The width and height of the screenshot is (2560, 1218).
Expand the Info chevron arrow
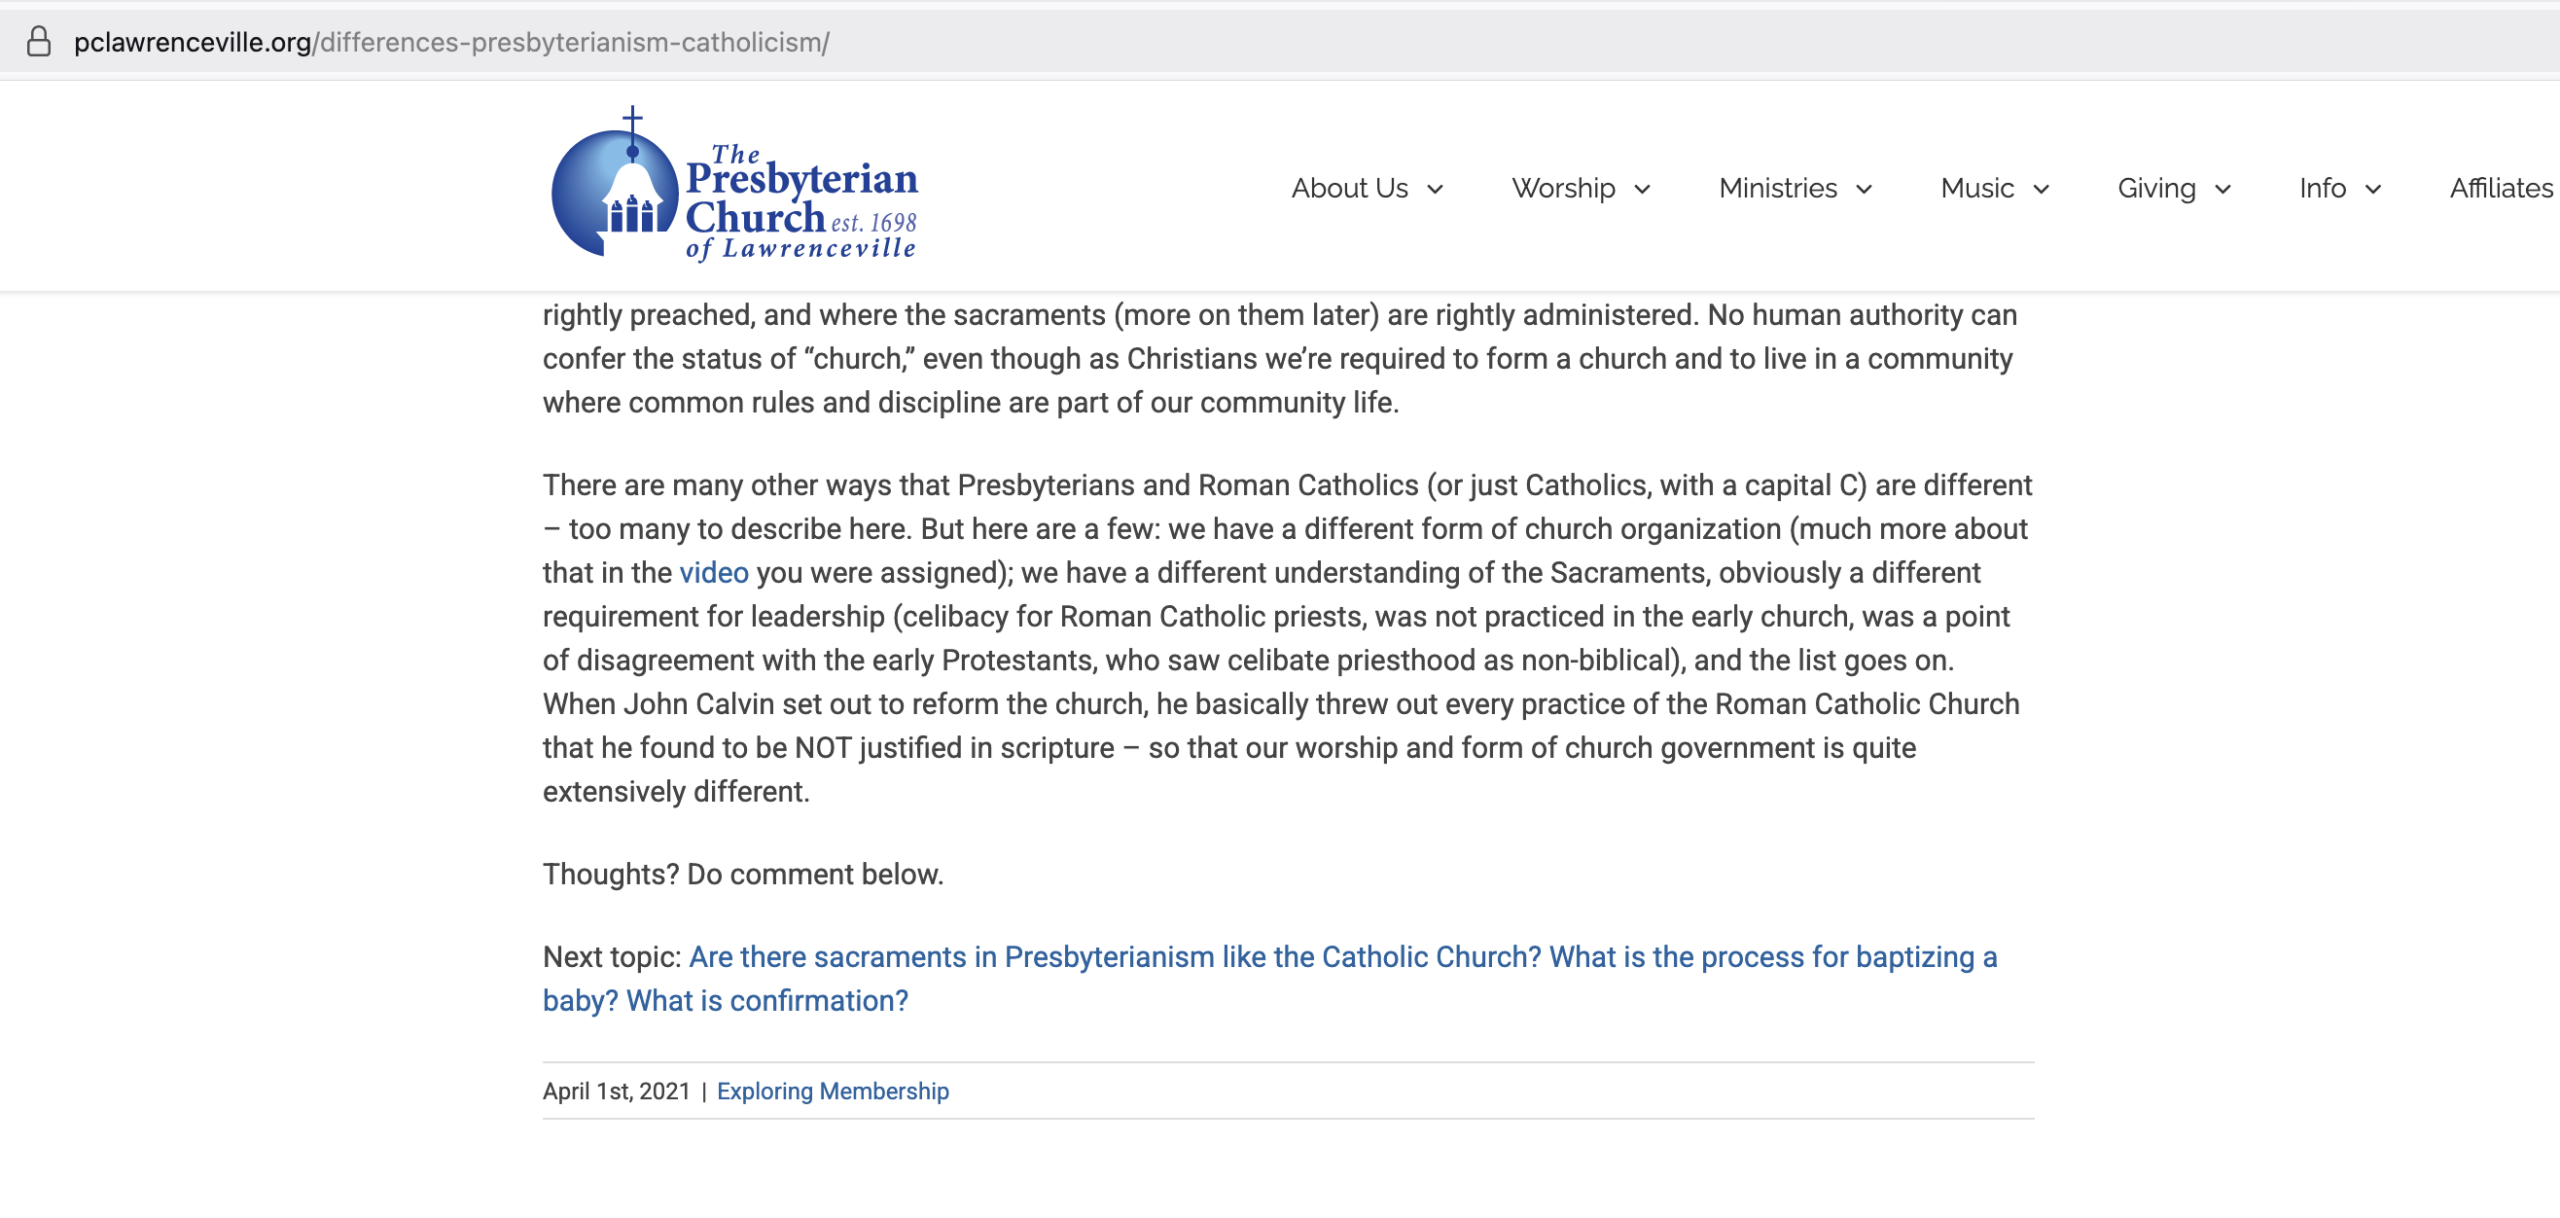[2373, 190]
